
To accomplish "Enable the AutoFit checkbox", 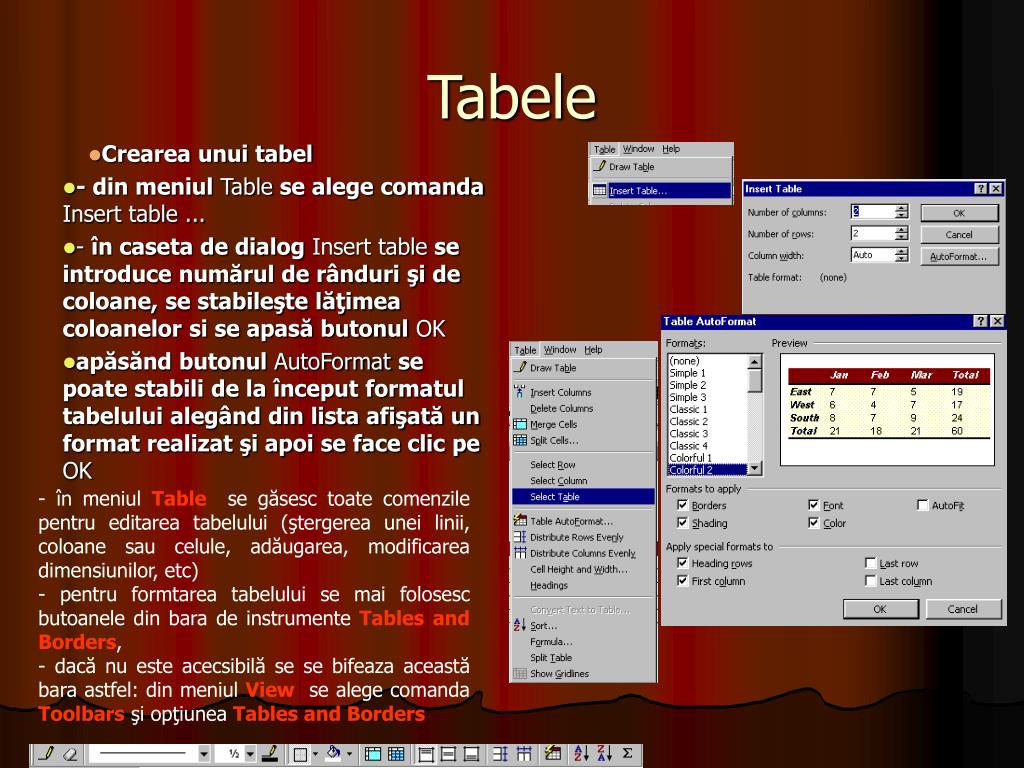I will pos(923,505).
